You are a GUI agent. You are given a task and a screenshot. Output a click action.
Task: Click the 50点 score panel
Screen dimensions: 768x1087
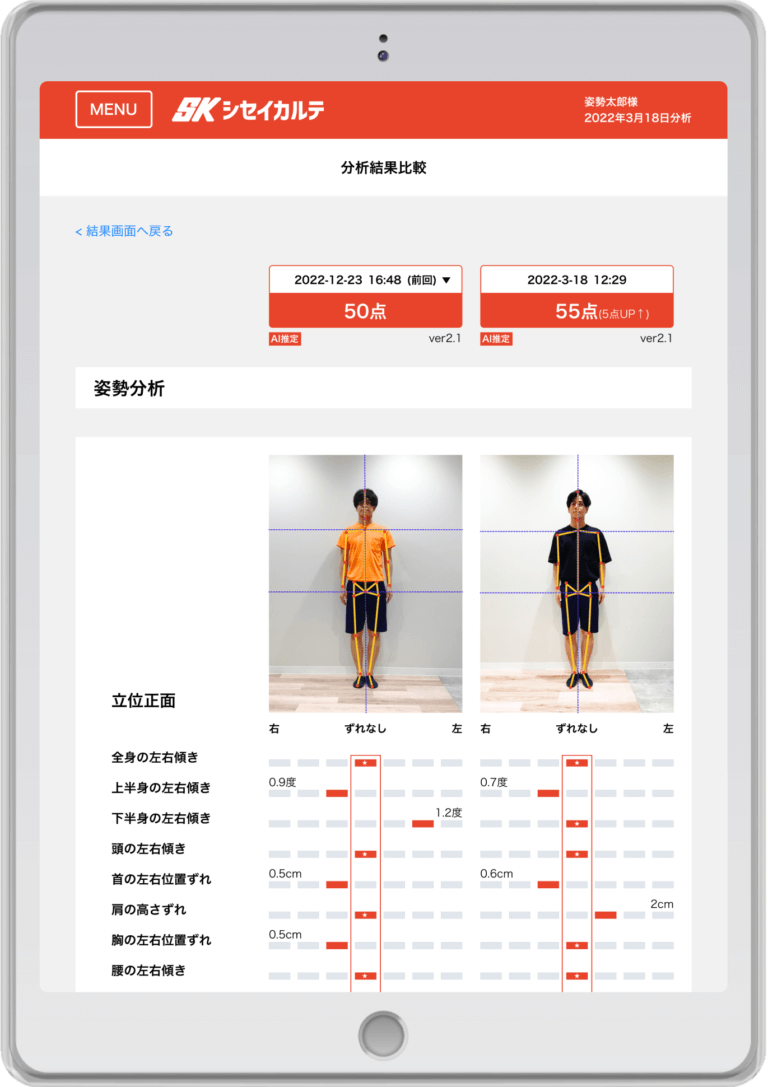click(x=365, y=311)
